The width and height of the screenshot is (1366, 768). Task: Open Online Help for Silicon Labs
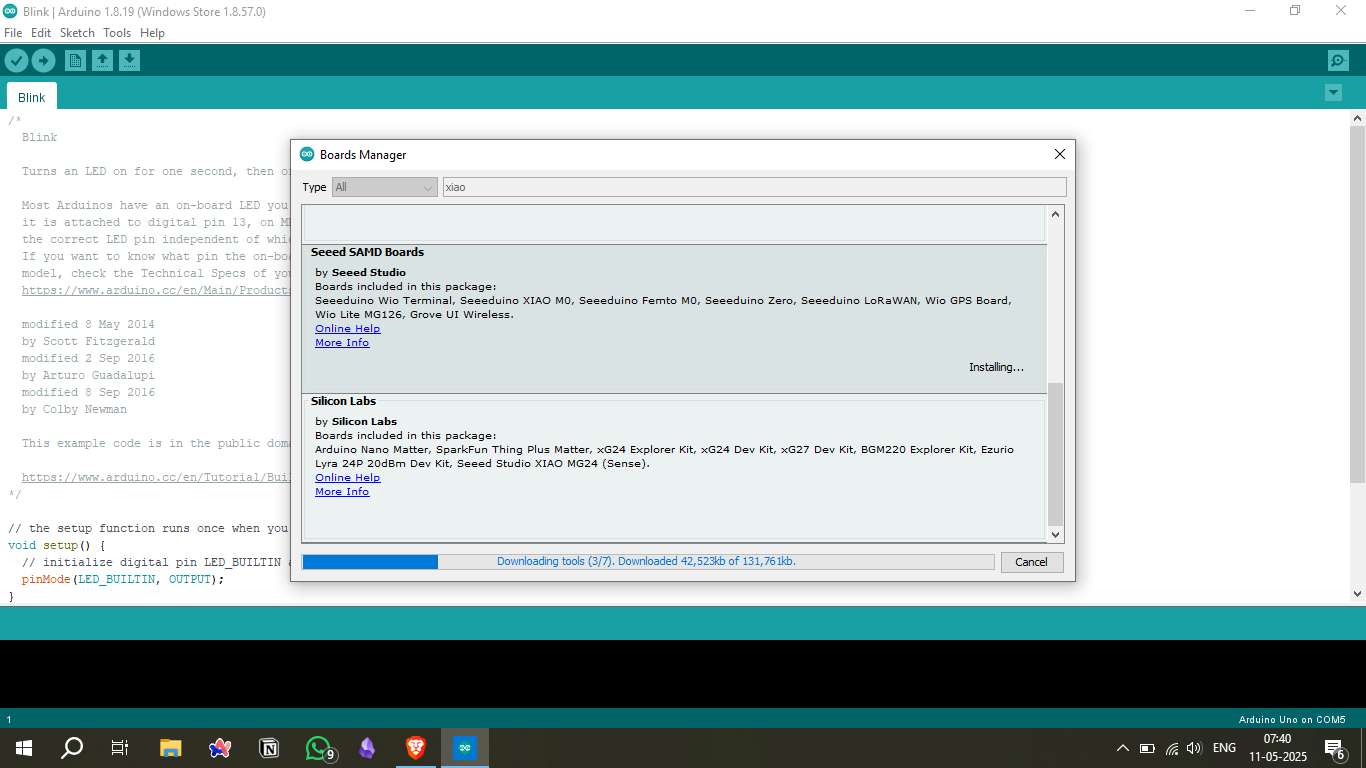(x=347, y=478)
